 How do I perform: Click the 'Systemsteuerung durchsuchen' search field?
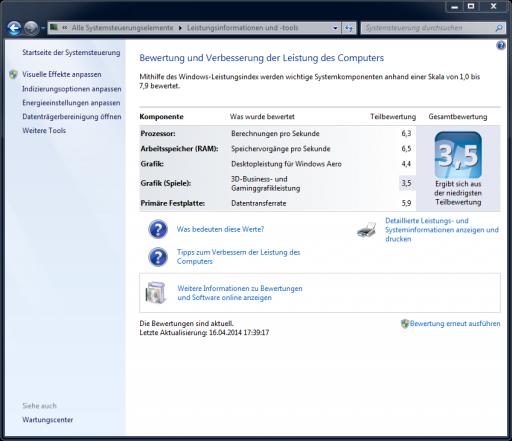coord(428,28)
